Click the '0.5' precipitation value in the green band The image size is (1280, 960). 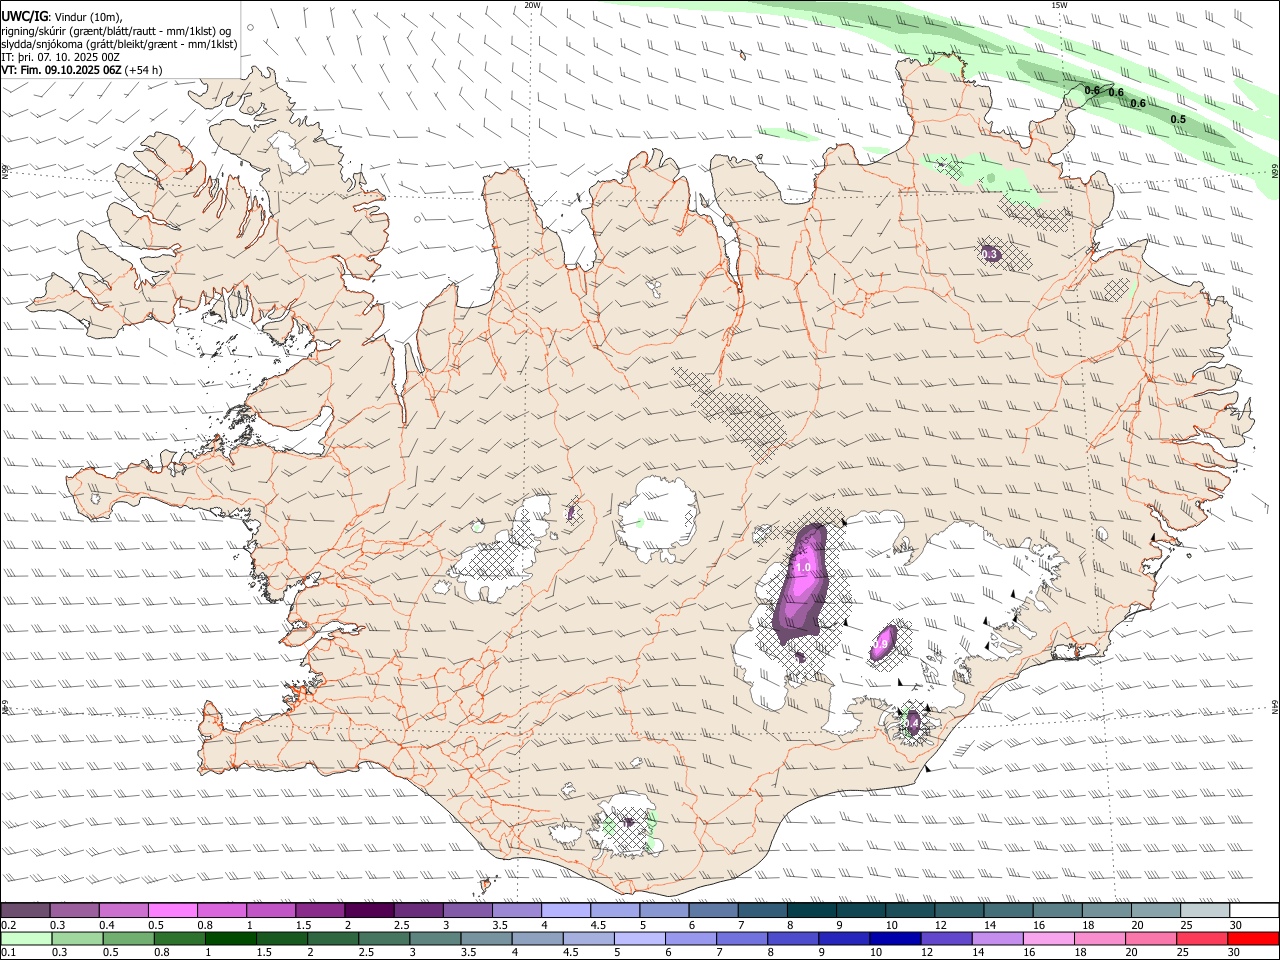1178,119
